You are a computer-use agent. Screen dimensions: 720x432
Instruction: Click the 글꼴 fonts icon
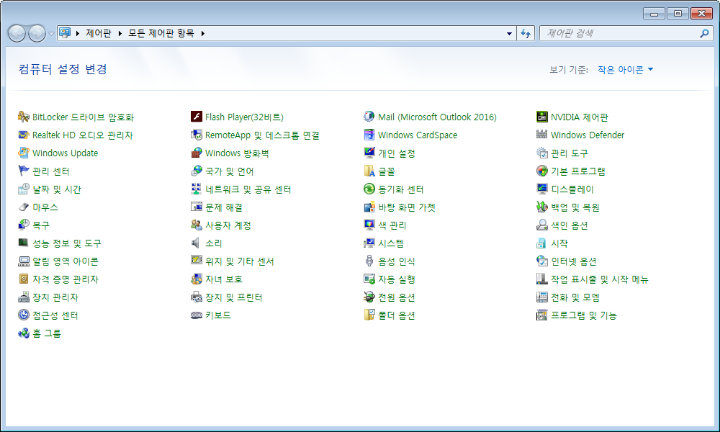click(369, 171)
